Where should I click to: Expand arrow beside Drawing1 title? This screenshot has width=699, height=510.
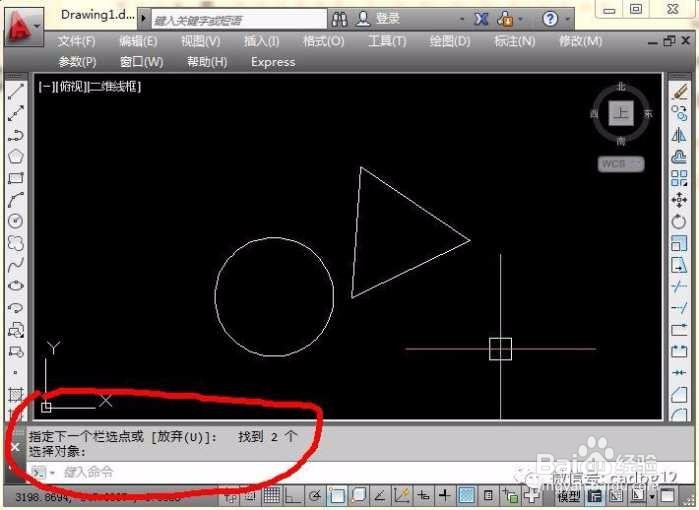(144, 18)
